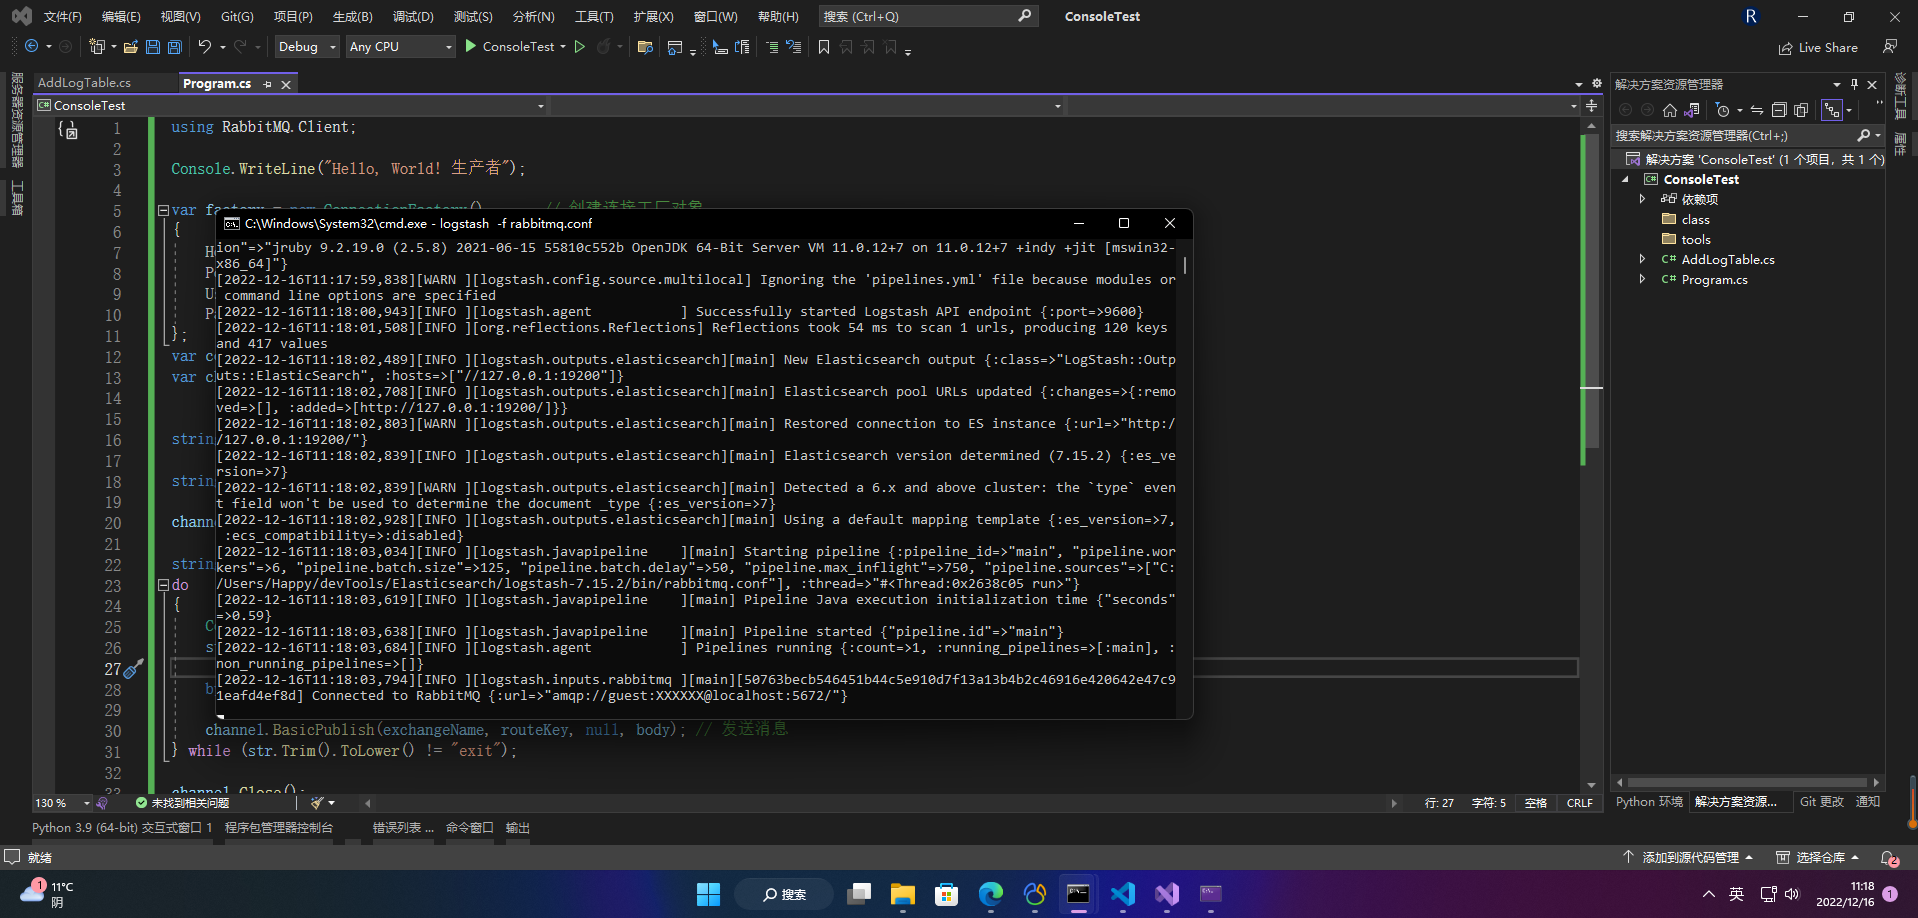Click the cmd window vertical scrollbar thumb

coord(1185,266)
